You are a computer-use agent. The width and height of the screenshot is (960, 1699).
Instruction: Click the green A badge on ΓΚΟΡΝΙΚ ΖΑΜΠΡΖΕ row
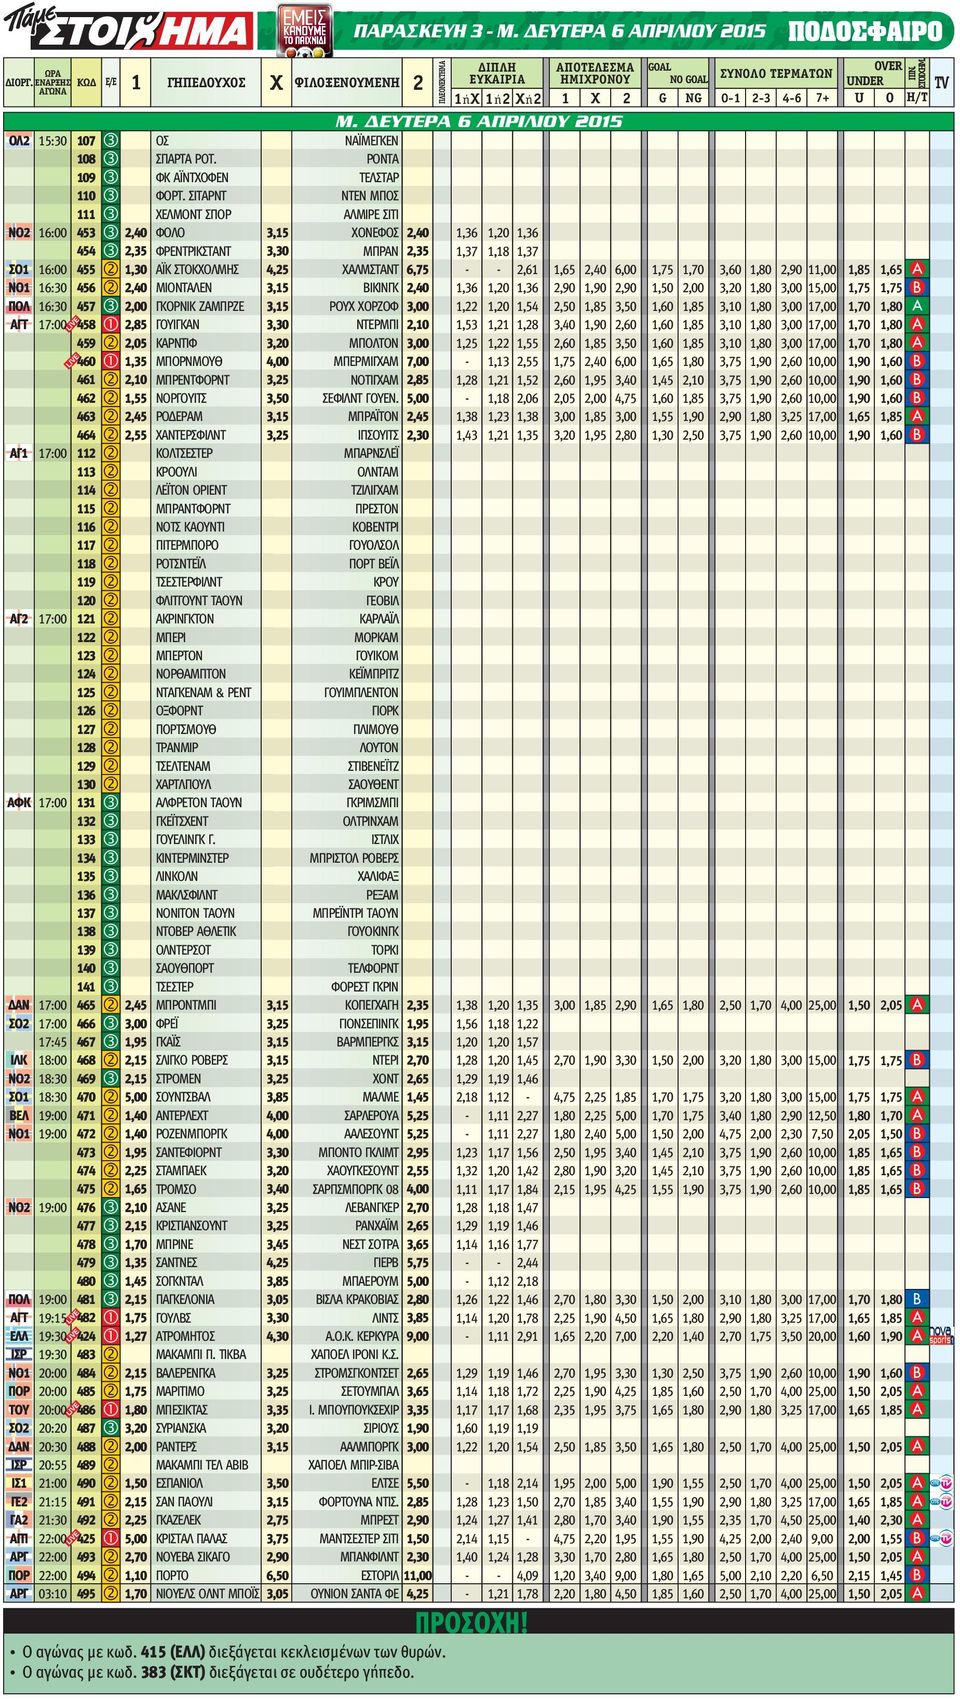(x=917, y=306)
